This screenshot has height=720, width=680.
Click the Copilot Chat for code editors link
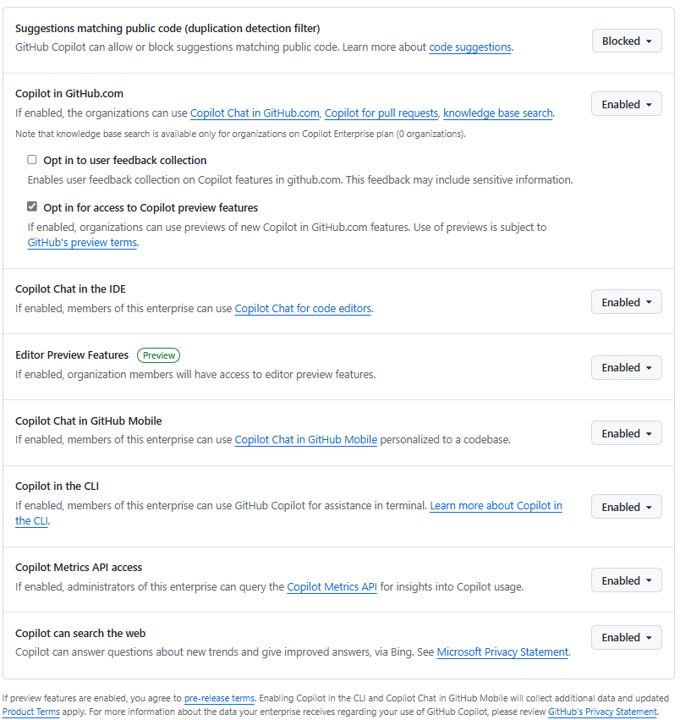coord(303,309)
